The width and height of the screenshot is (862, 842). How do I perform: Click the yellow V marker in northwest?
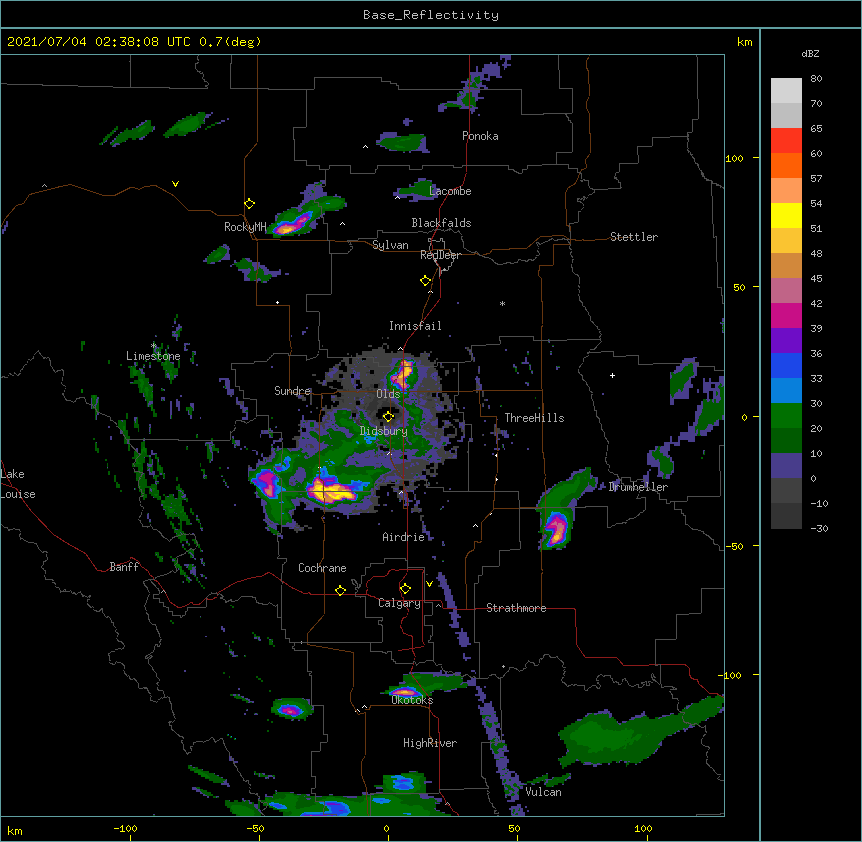pyautogui.click(x=175, y=184)
